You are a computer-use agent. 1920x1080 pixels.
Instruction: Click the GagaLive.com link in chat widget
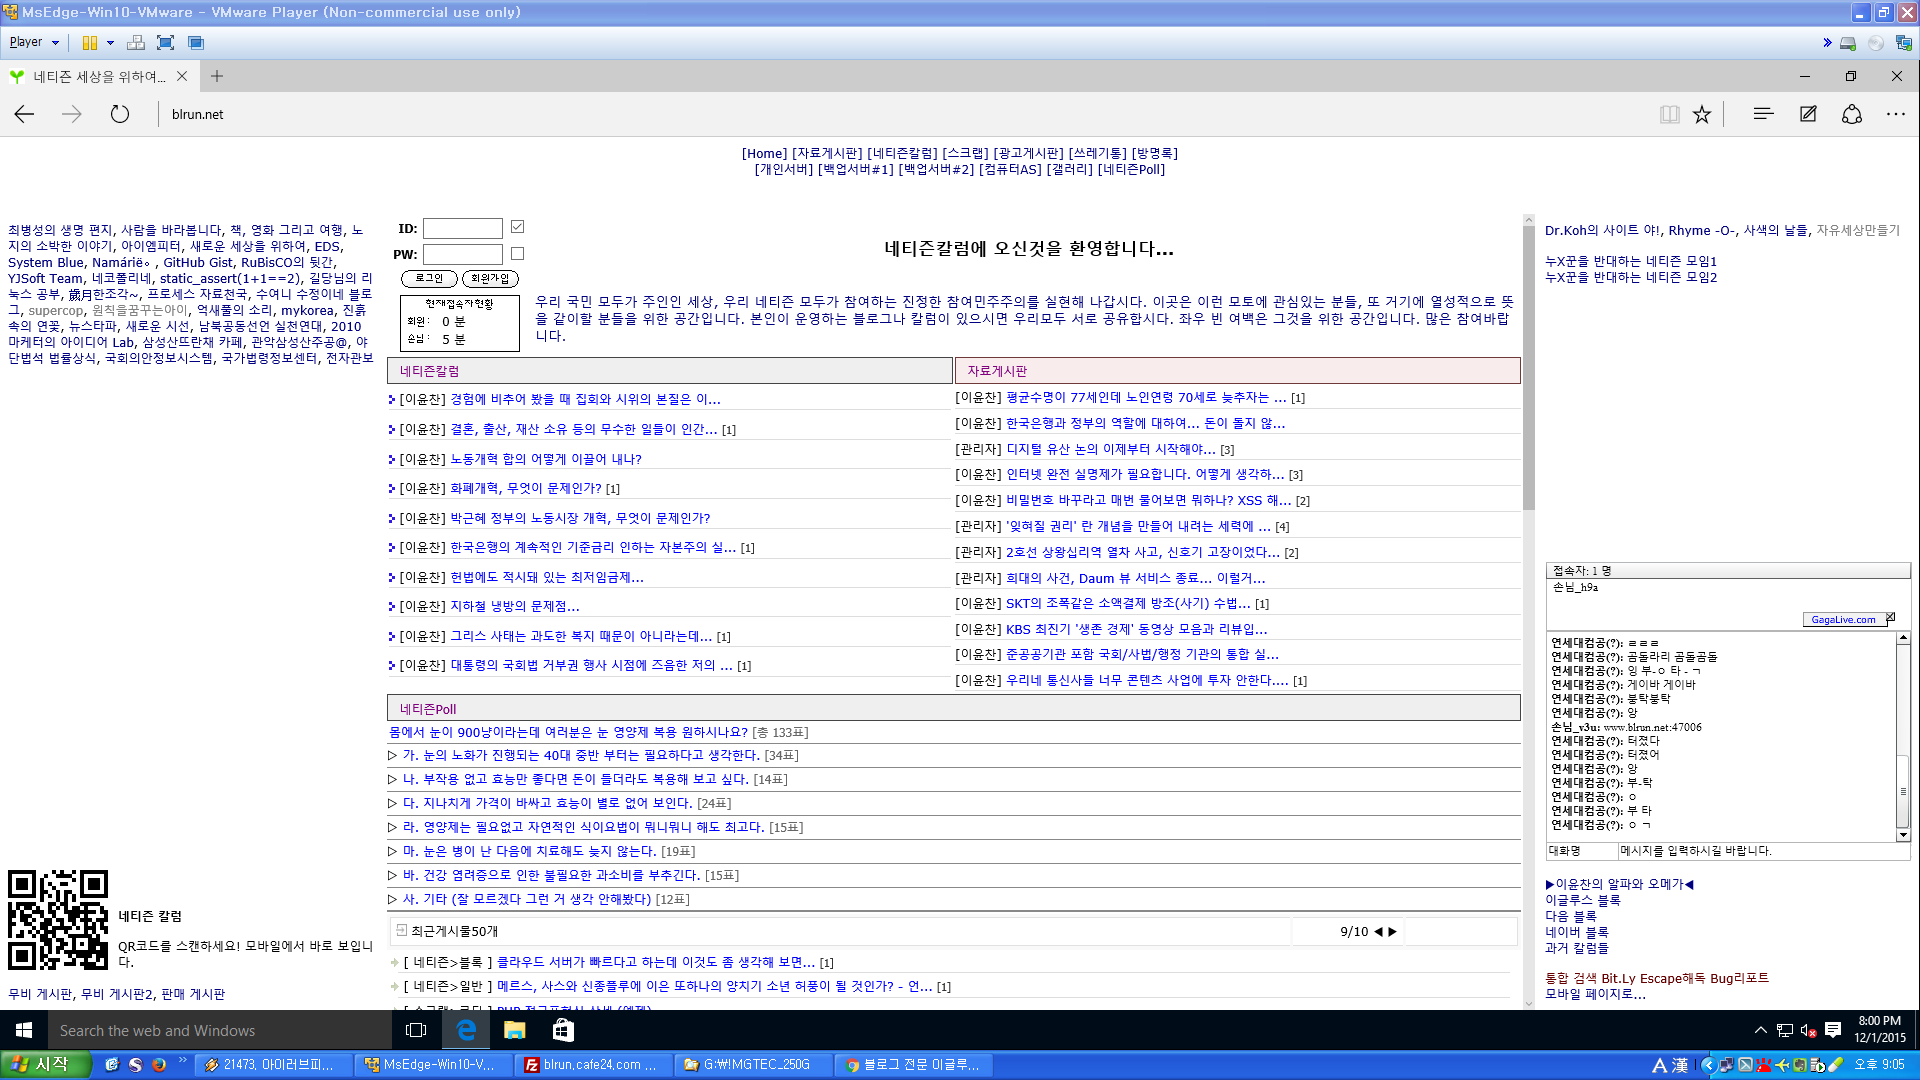[1843, 619]
